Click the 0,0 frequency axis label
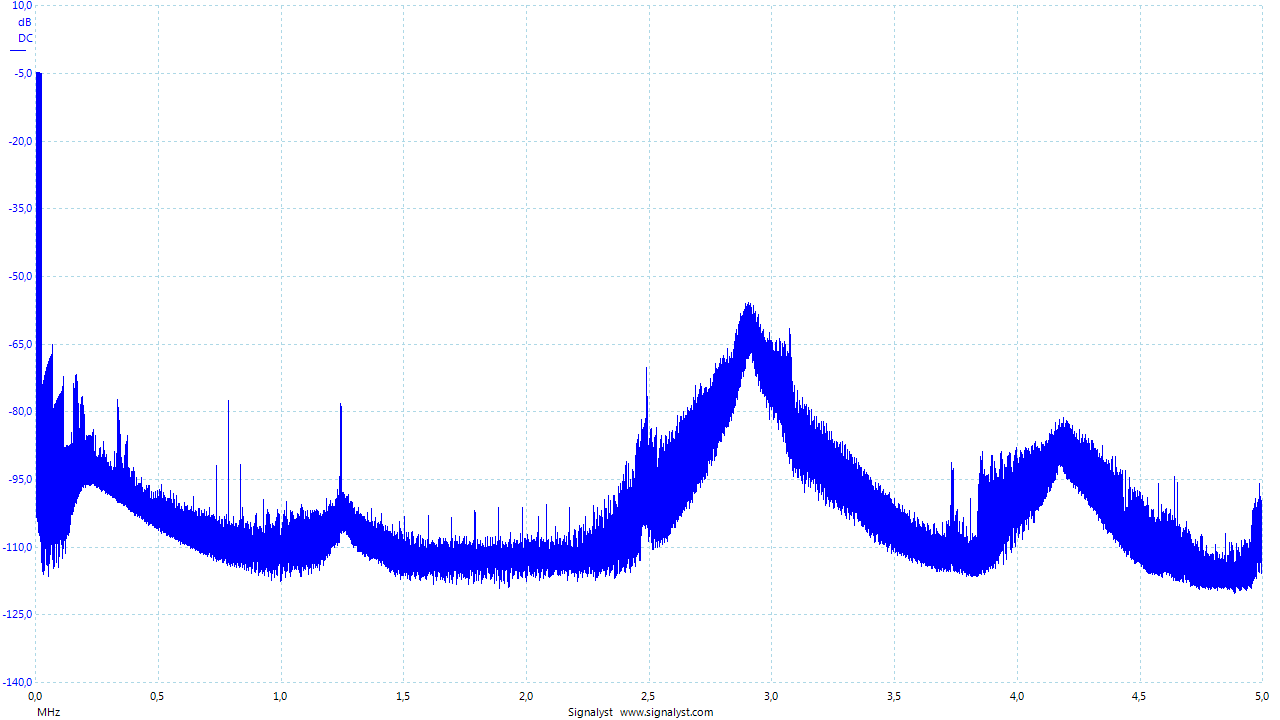This screenshot has height=720, width=1280. click(x=35, y=695)
